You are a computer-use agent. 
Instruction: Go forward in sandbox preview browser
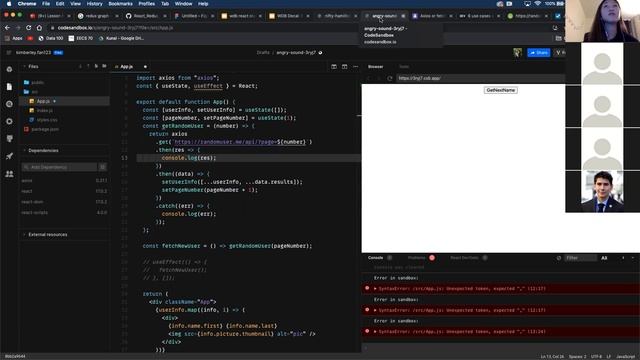[379, 78]
